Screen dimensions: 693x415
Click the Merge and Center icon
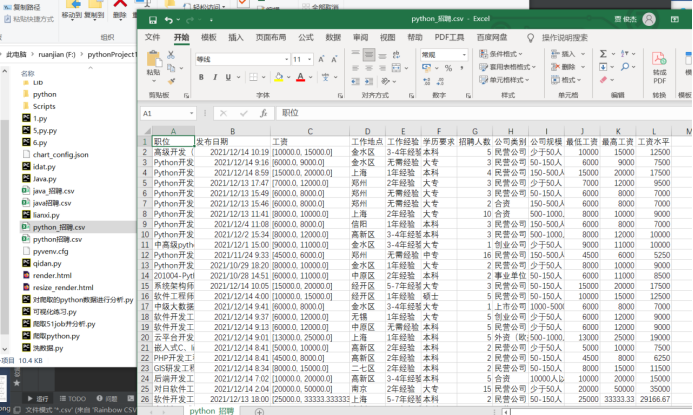396,68
